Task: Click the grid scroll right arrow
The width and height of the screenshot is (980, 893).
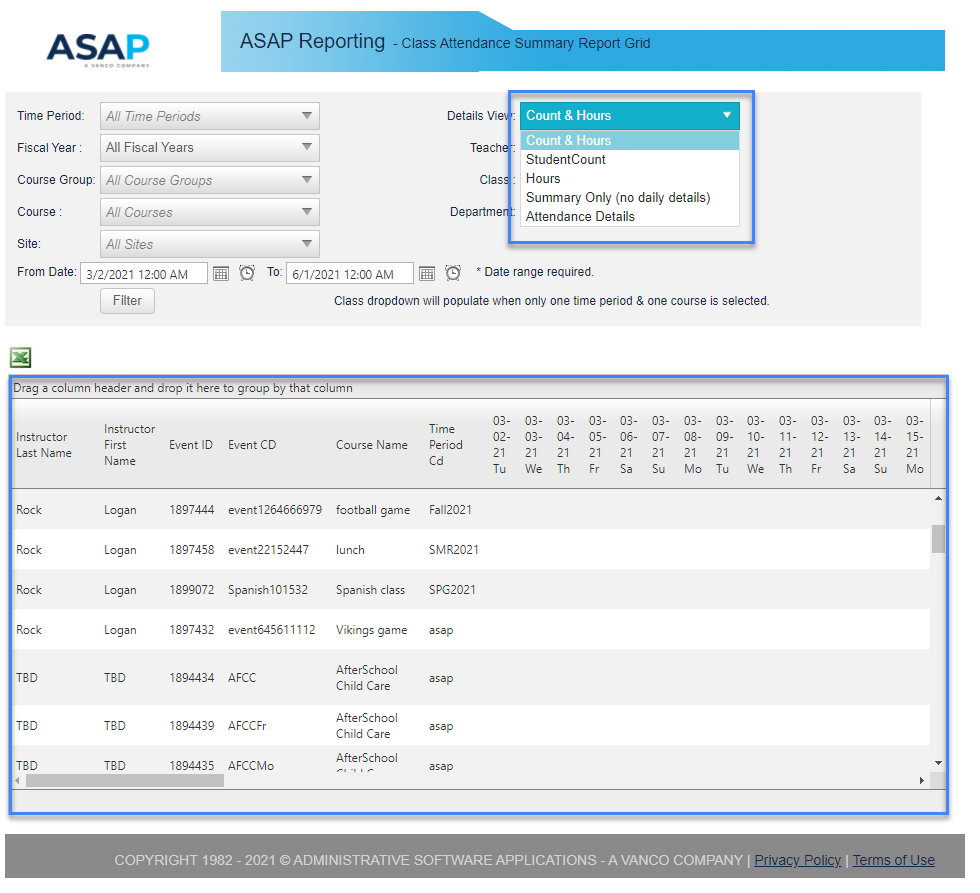Action: click(922, 781)
